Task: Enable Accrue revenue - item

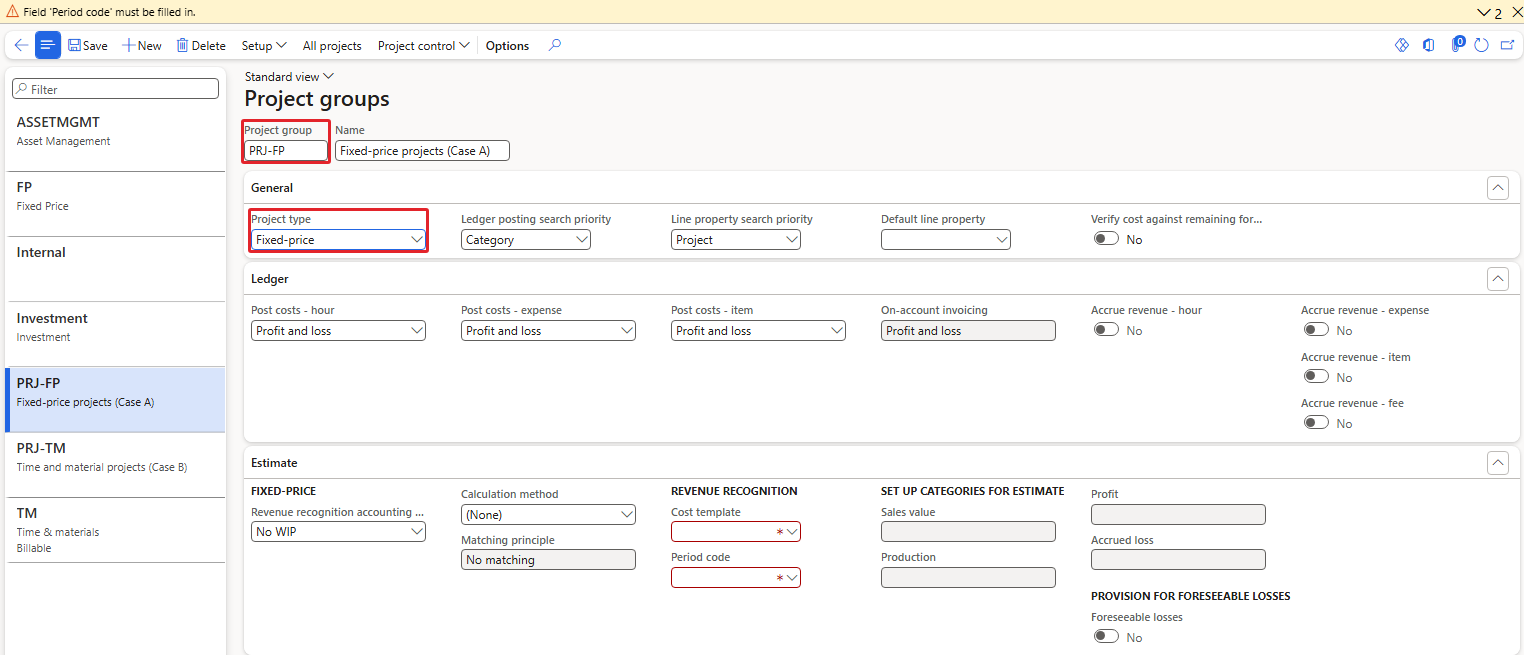Action: click(x=1316, y=377)
